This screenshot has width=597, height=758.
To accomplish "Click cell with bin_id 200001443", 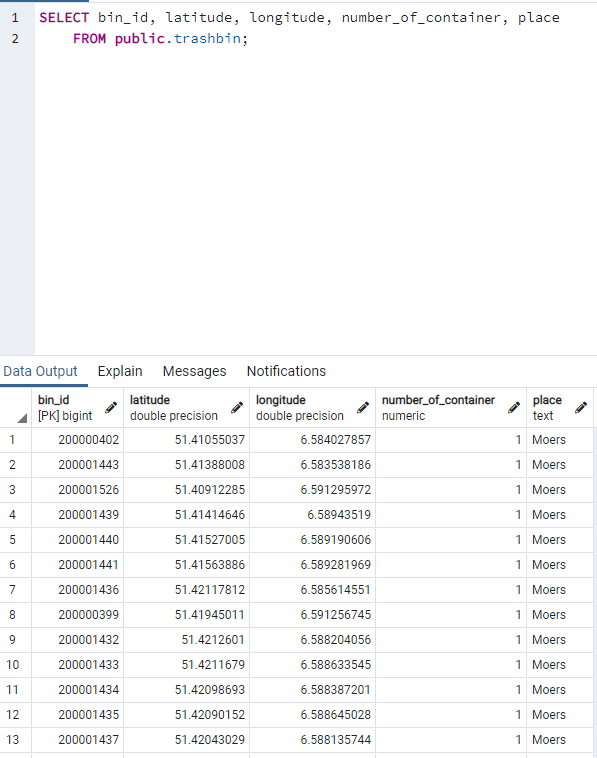I will pos(77,465).
